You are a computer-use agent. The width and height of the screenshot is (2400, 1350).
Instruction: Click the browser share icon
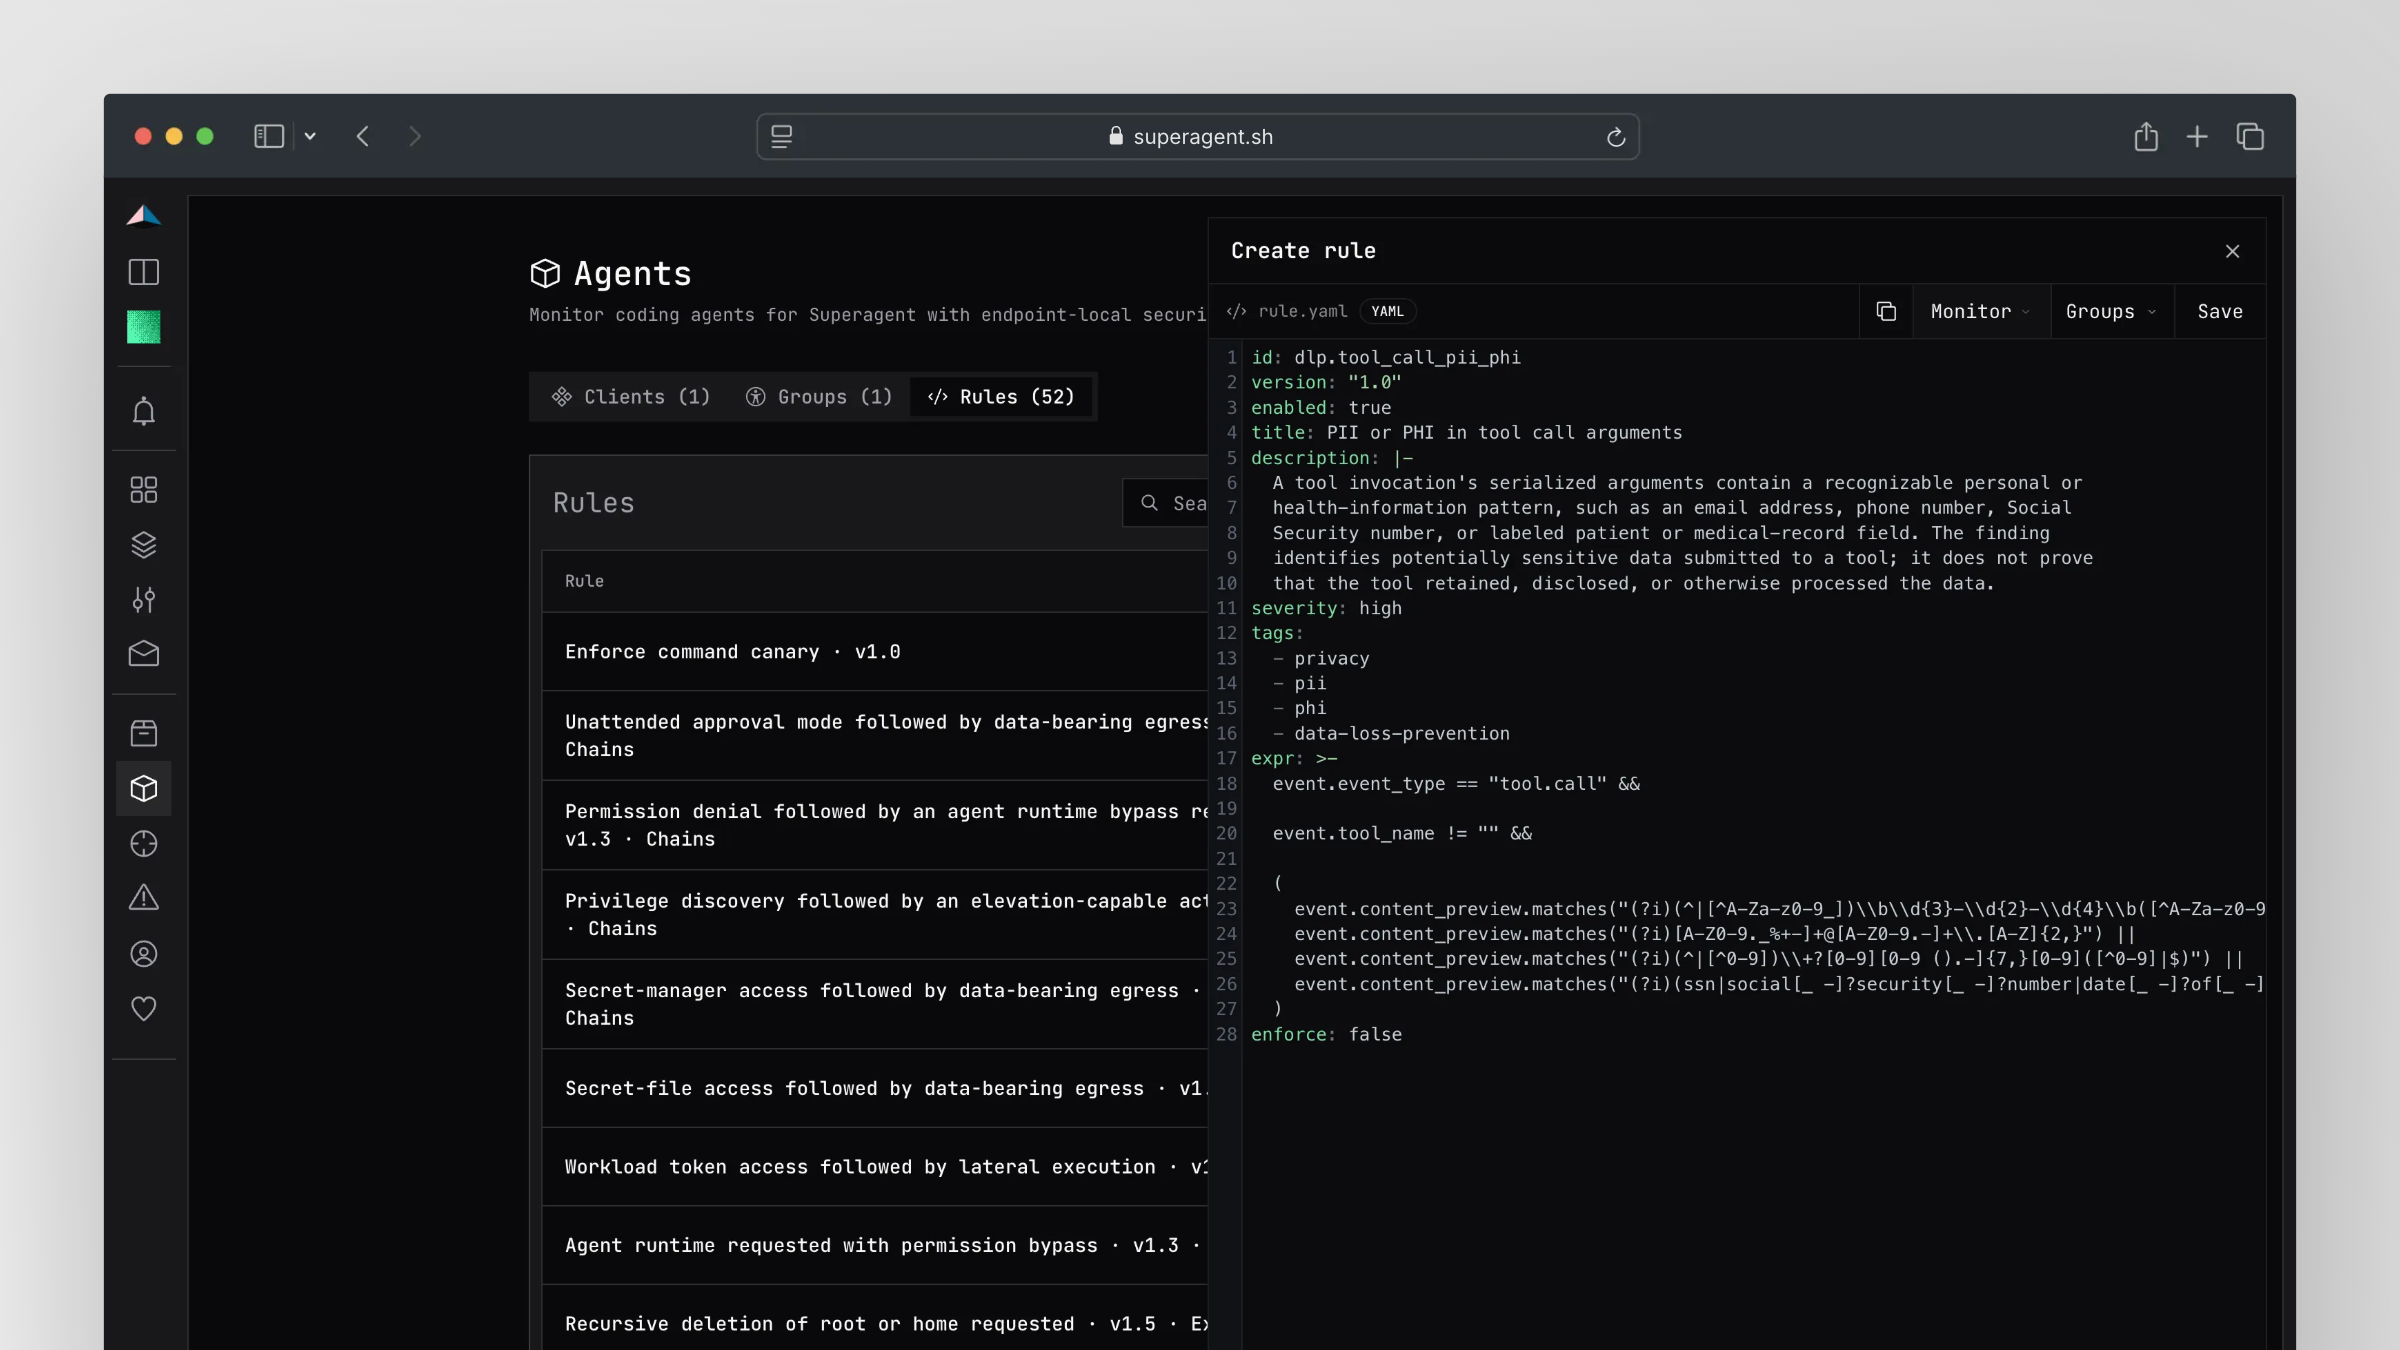(2146, 137)
